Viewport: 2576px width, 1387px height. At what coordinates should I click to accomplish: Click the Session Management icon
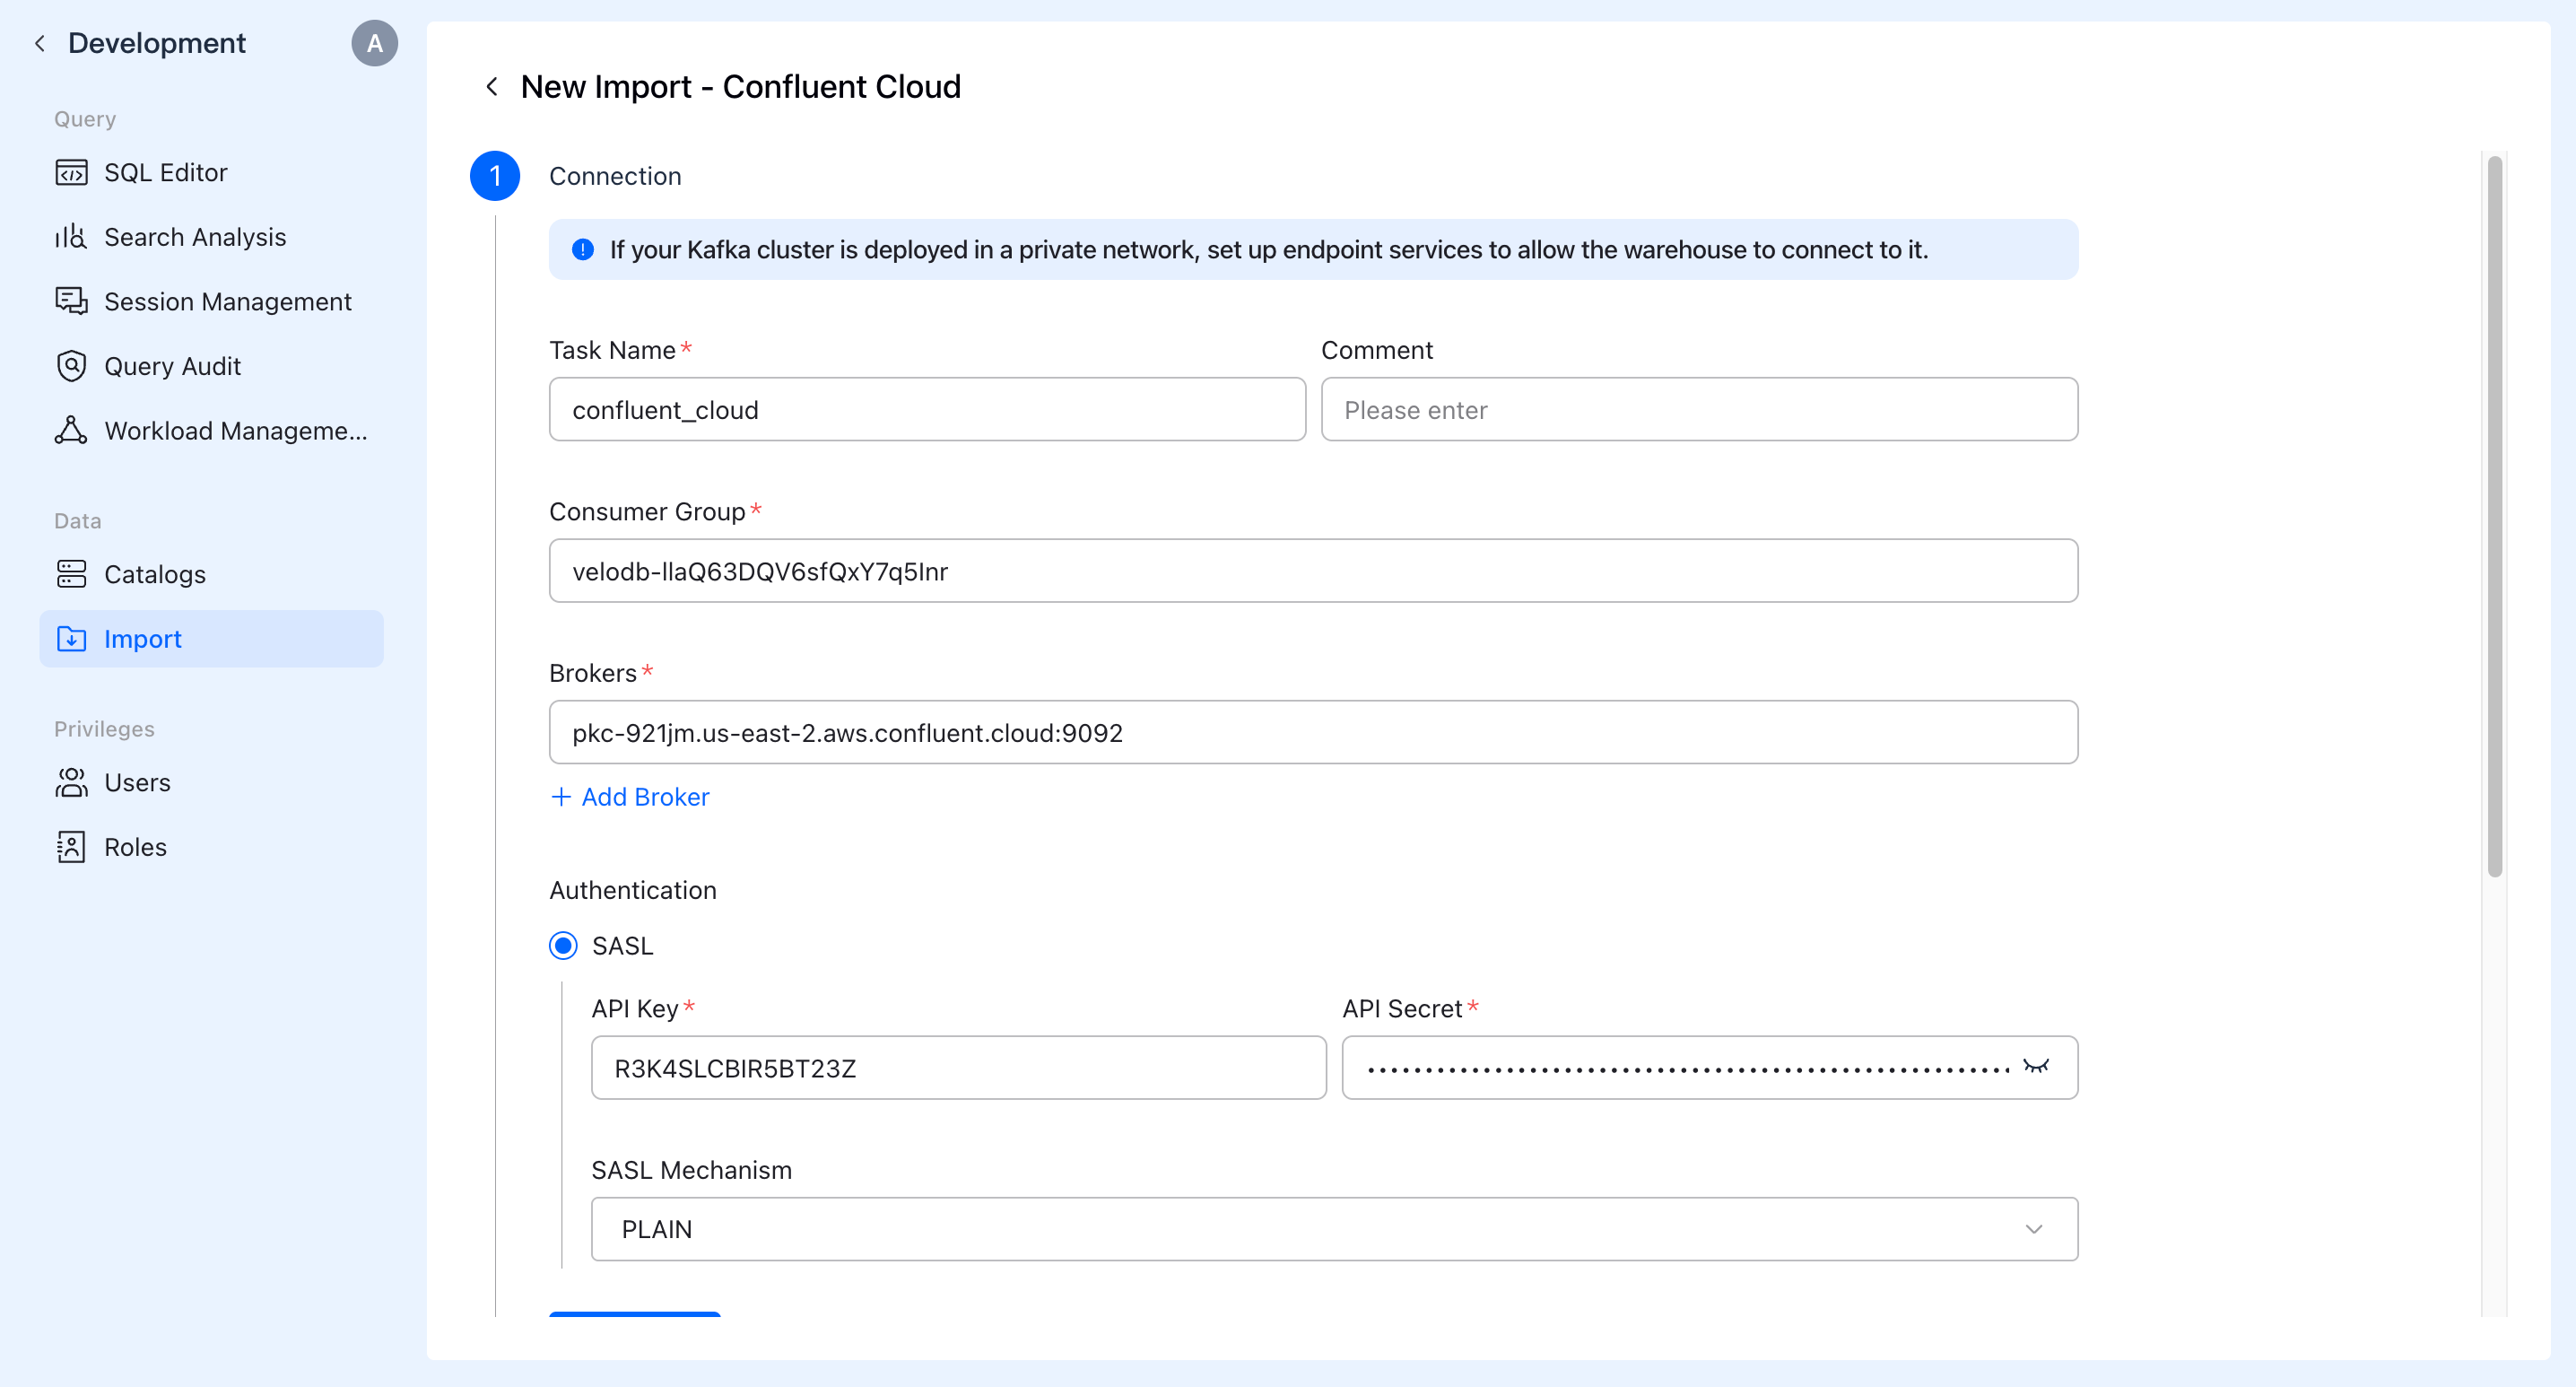[x=71, y=301]
